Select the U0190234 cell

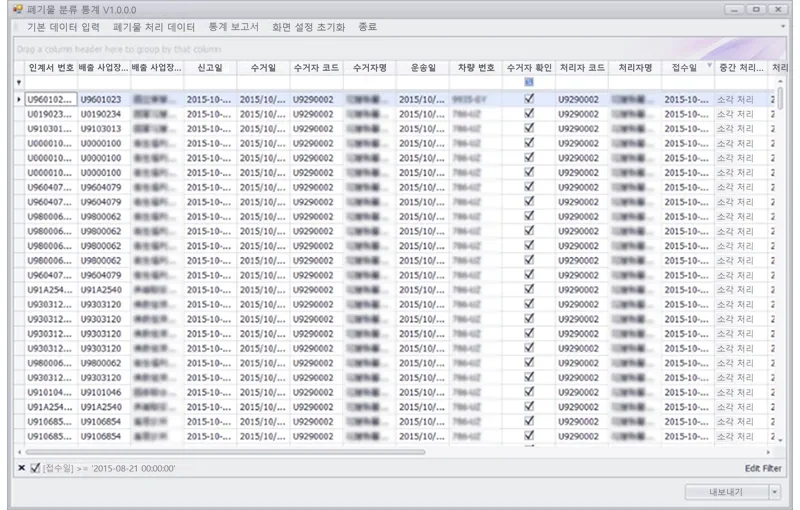(x=104, y=114)
